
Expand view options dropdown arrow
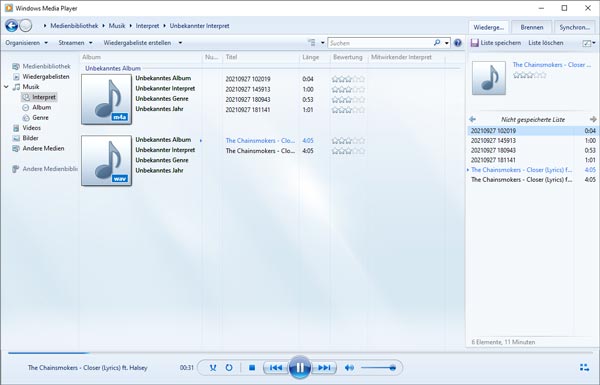323,43
